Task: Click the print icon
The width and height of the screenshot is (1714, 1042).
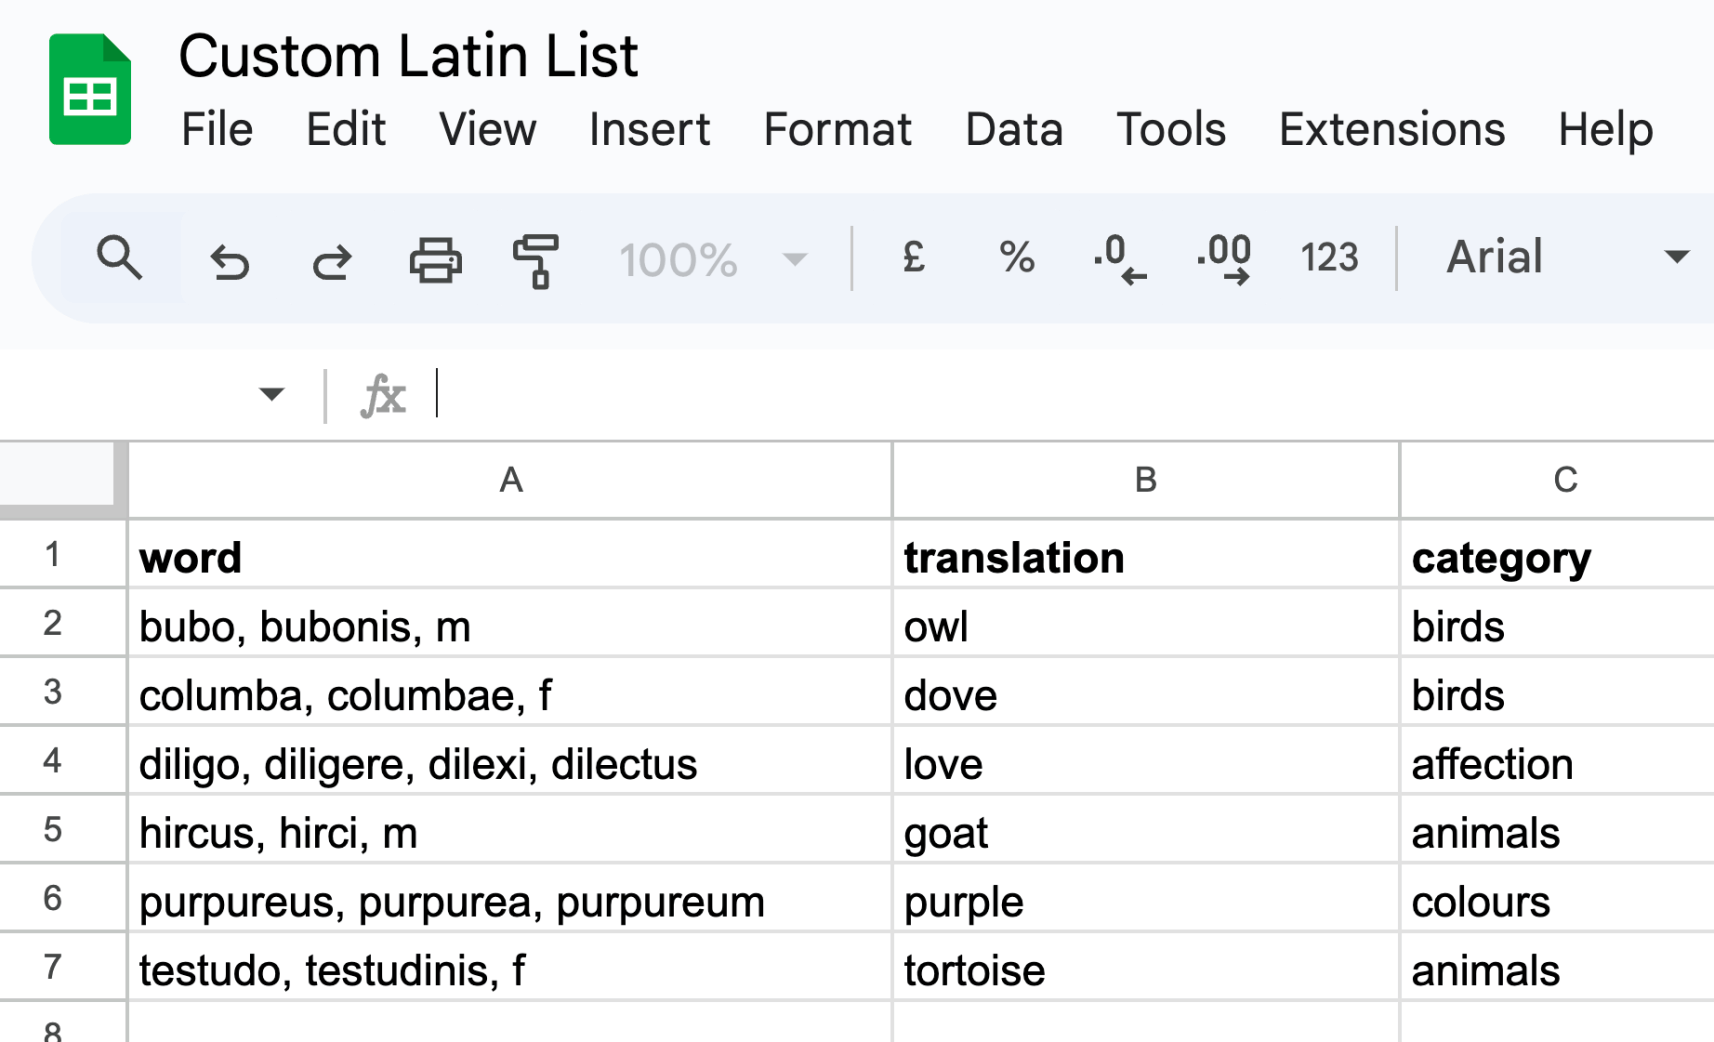Action: pyautogui.click(x=434, y=259)
